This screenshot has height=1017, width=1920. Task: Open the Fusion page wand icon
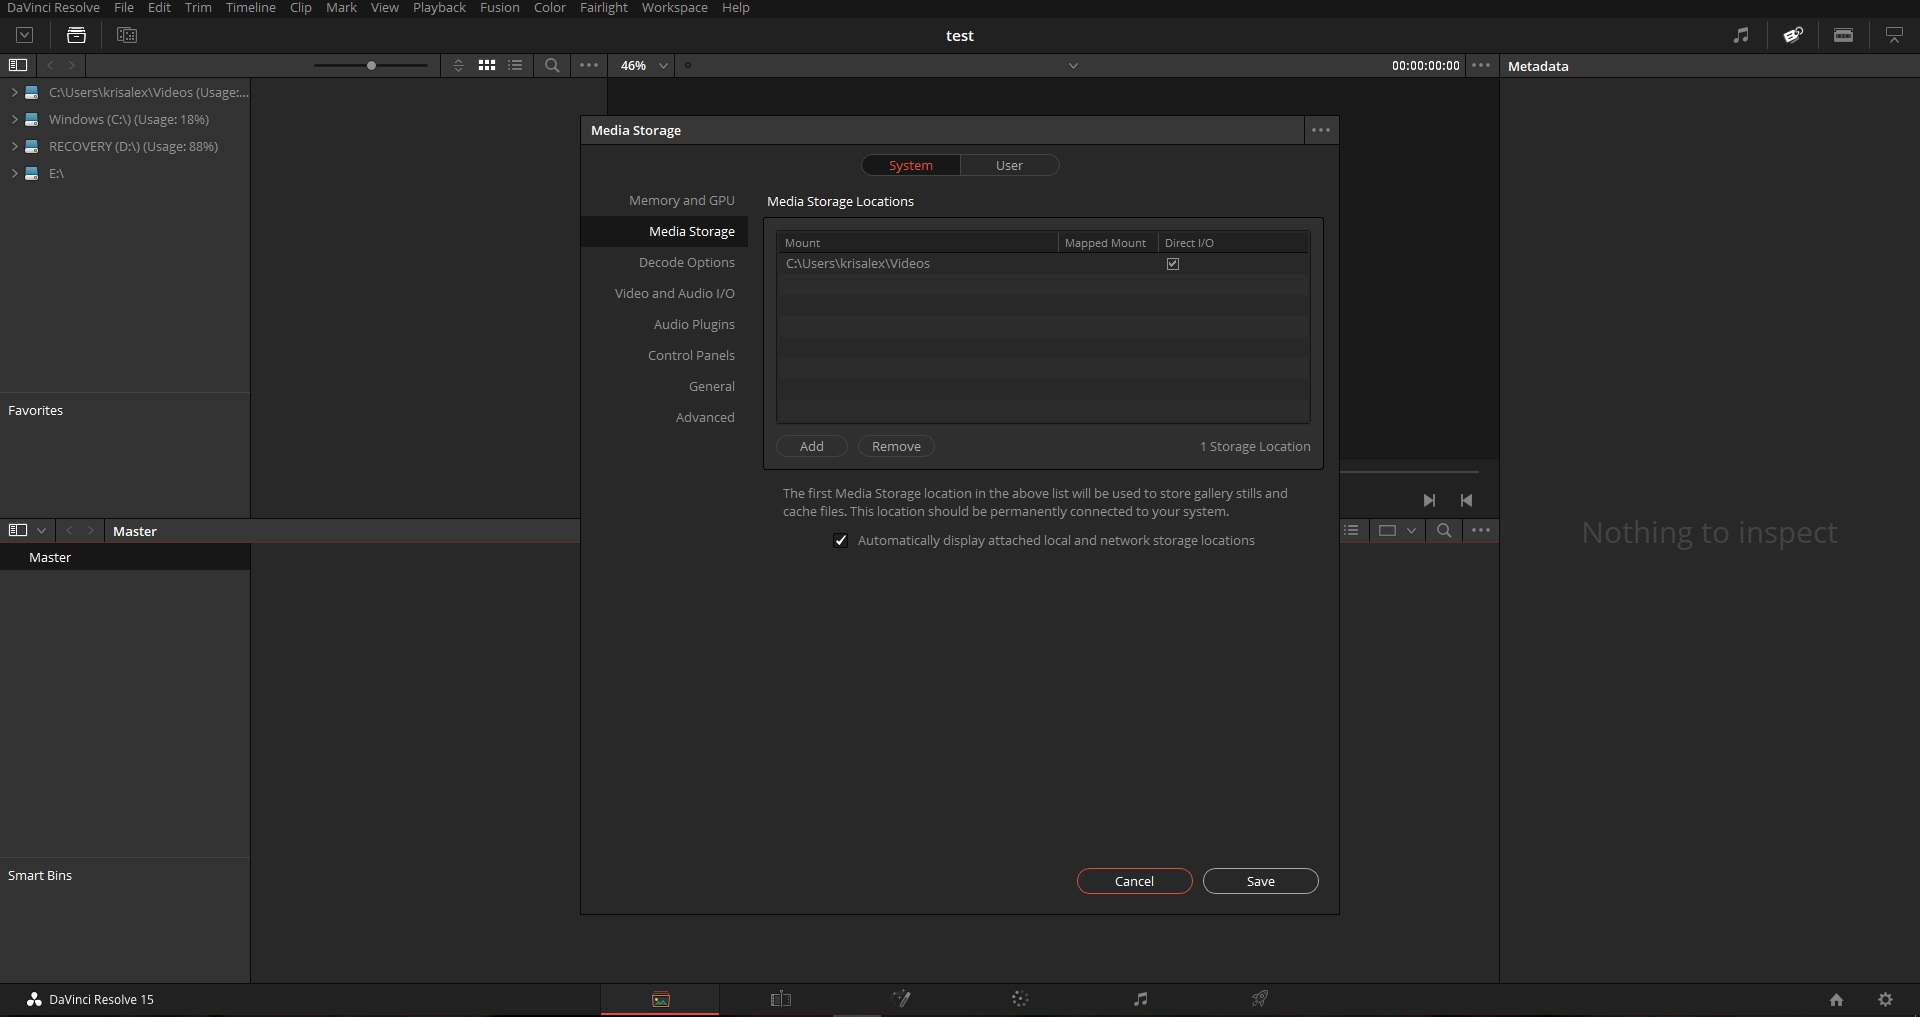coord(901,998)
